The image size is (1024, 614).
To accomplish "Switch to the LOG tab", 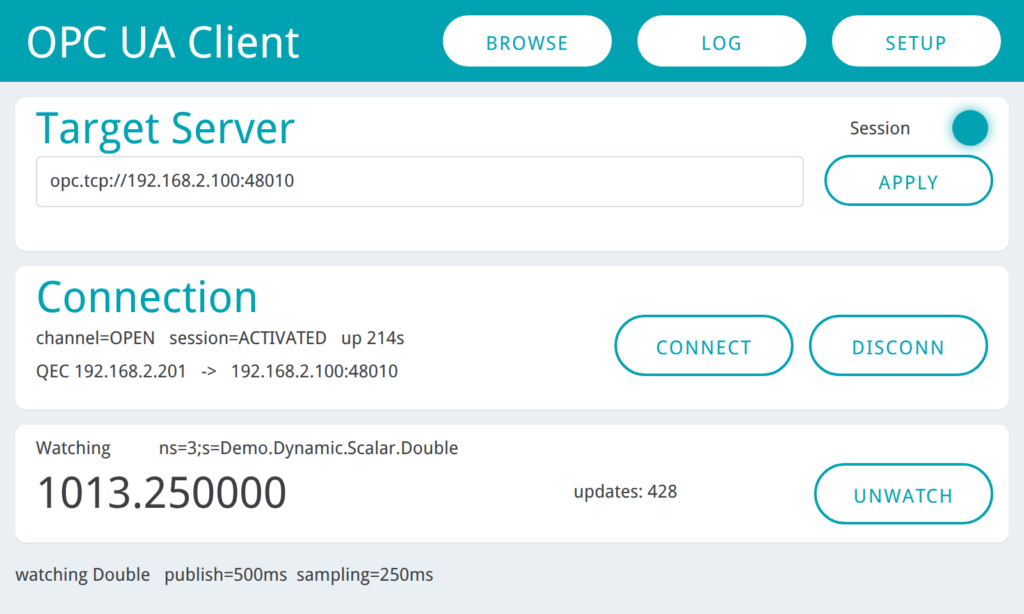I will pyautogui.click(x=722, y=41).
